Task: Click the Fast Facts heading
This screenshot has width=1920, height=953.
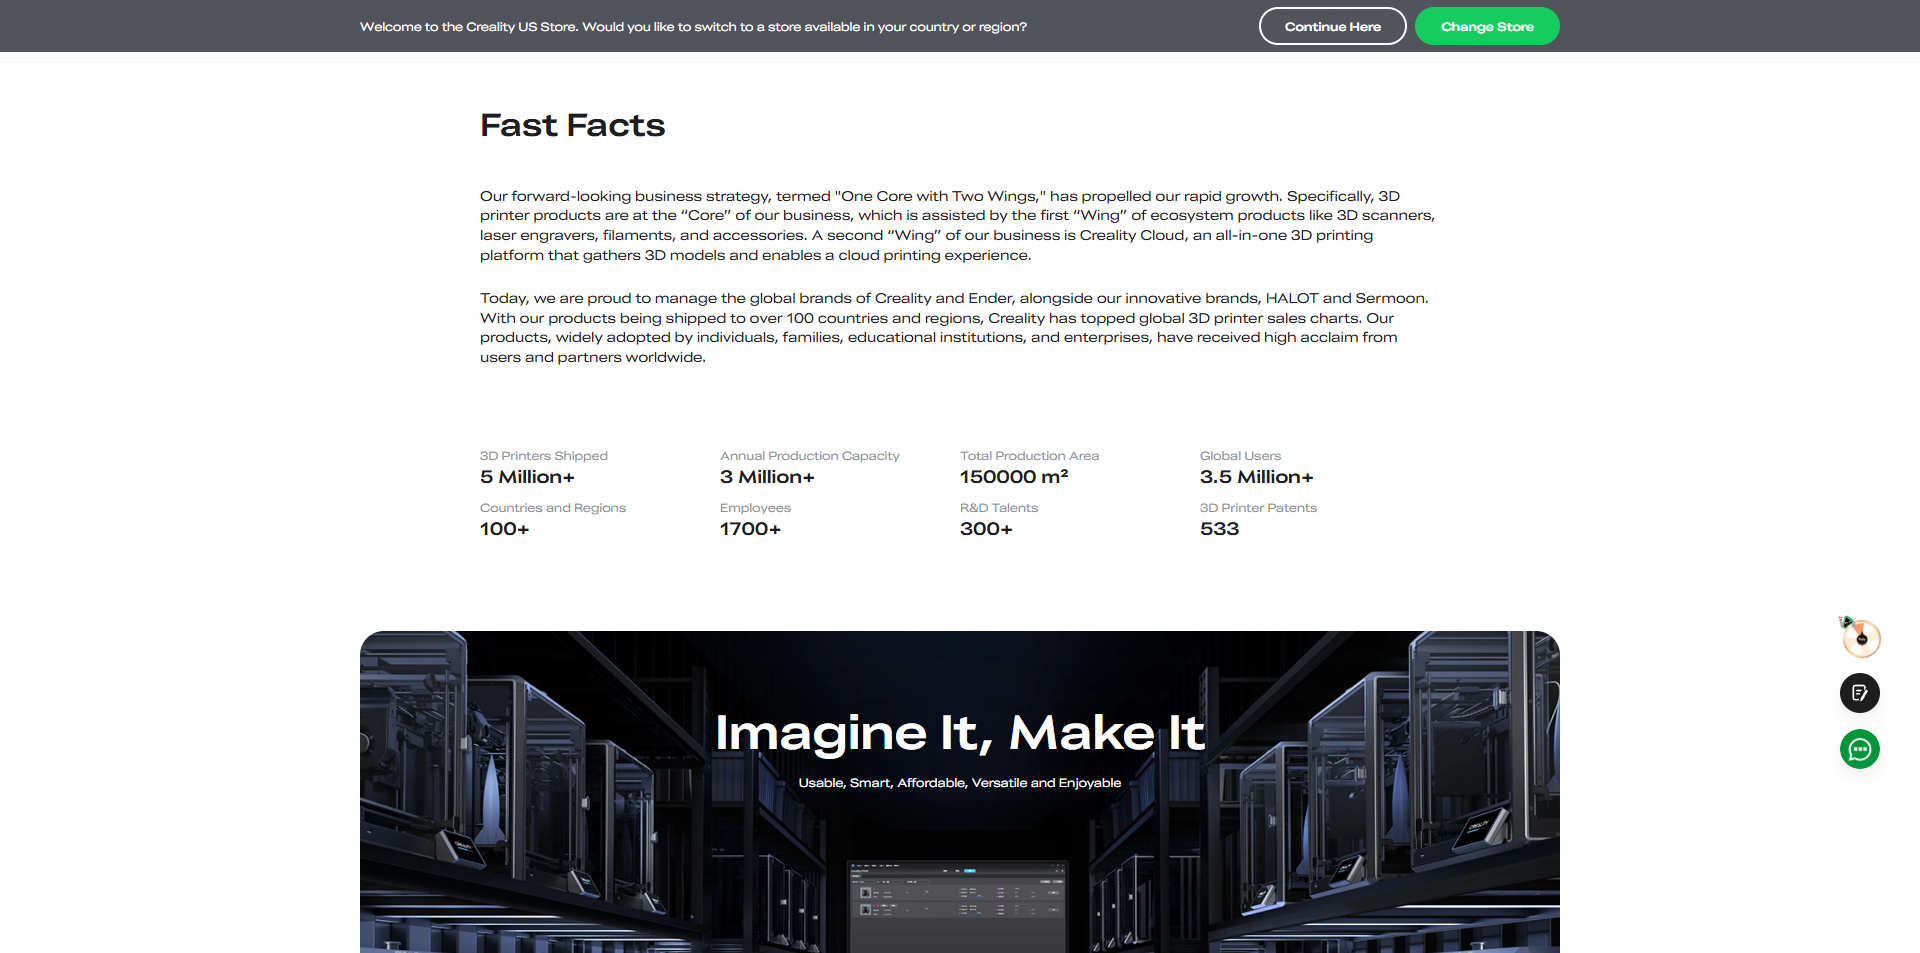Action: click(572, 125)
